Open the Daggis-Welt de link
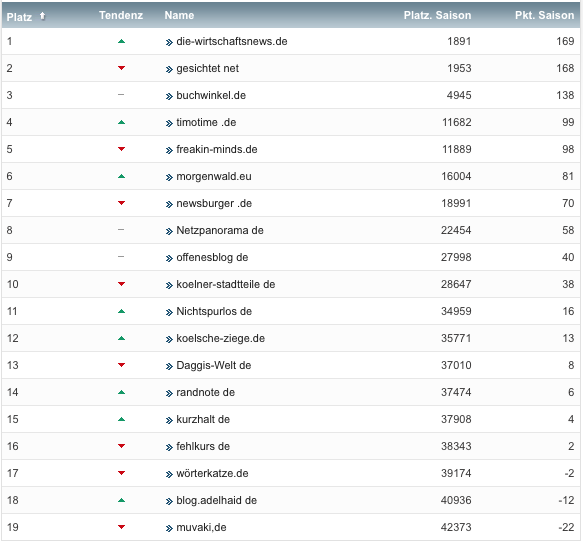 point(213,365)
